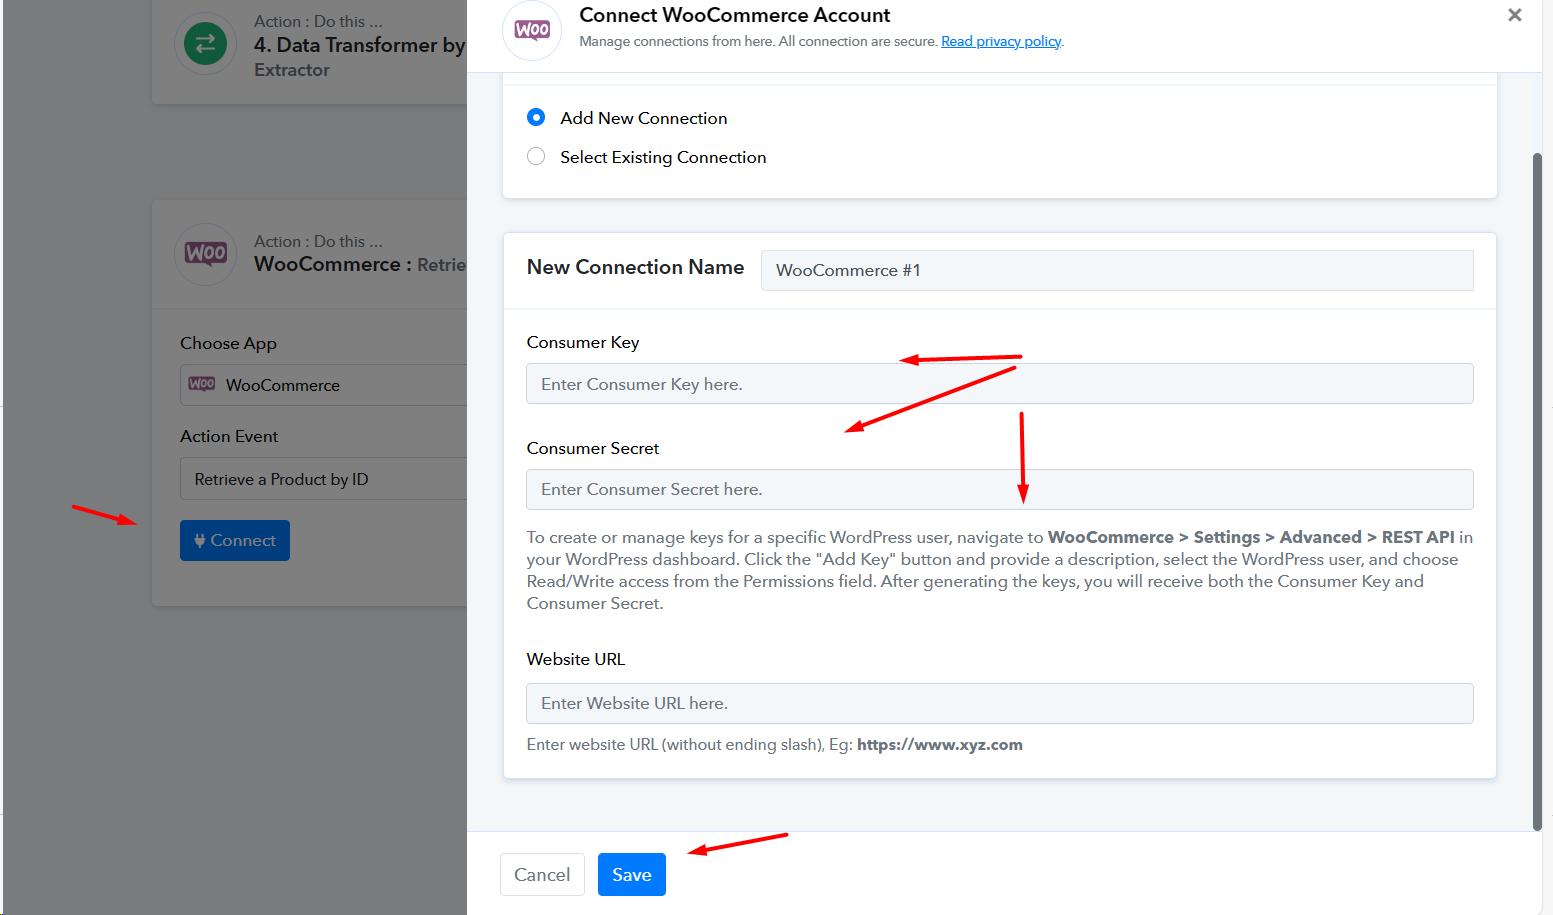Screen dimensions: 1553x915
Task: Click the 'WooCommerce : Retrie' step title
Action: [360, 264]
